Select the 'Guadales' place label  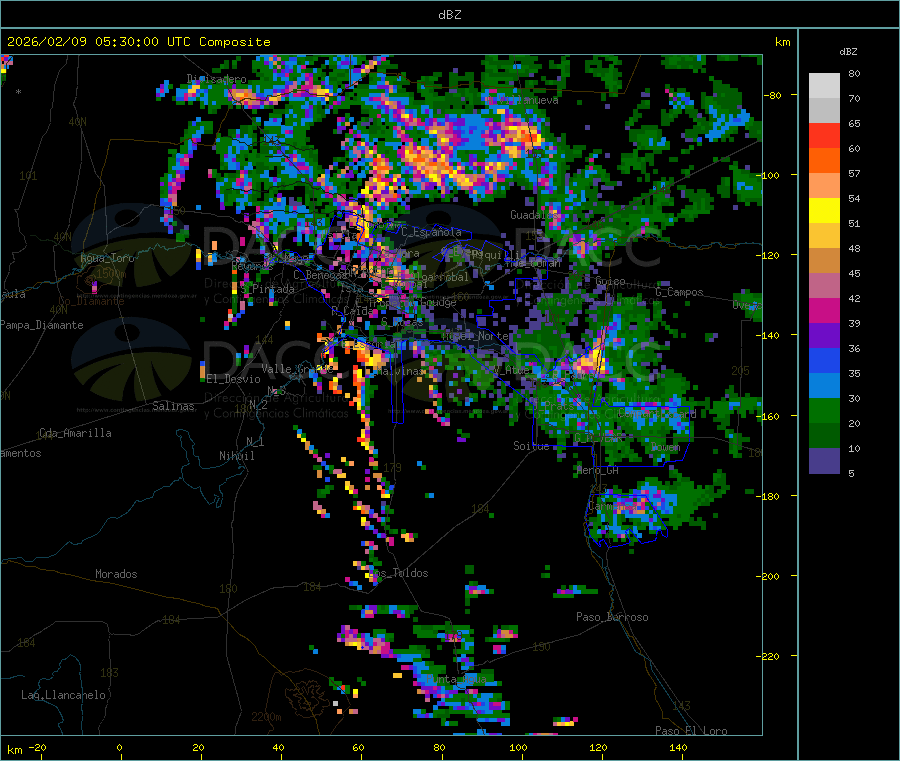pos(532,215)
